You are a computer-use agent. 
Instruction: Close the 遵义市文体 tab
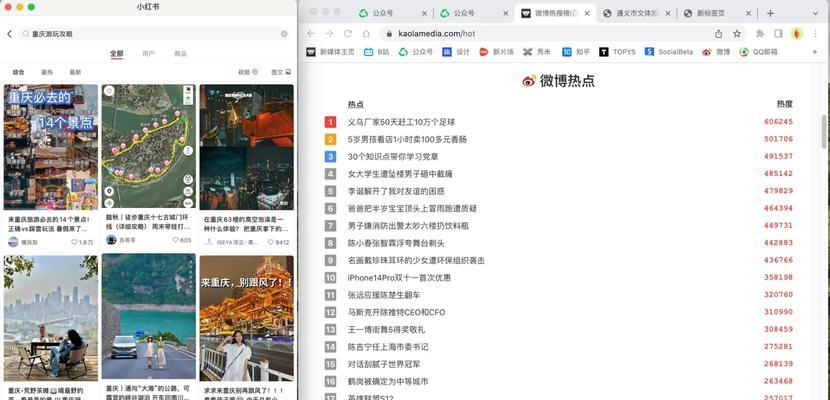[x=668, y=14]
